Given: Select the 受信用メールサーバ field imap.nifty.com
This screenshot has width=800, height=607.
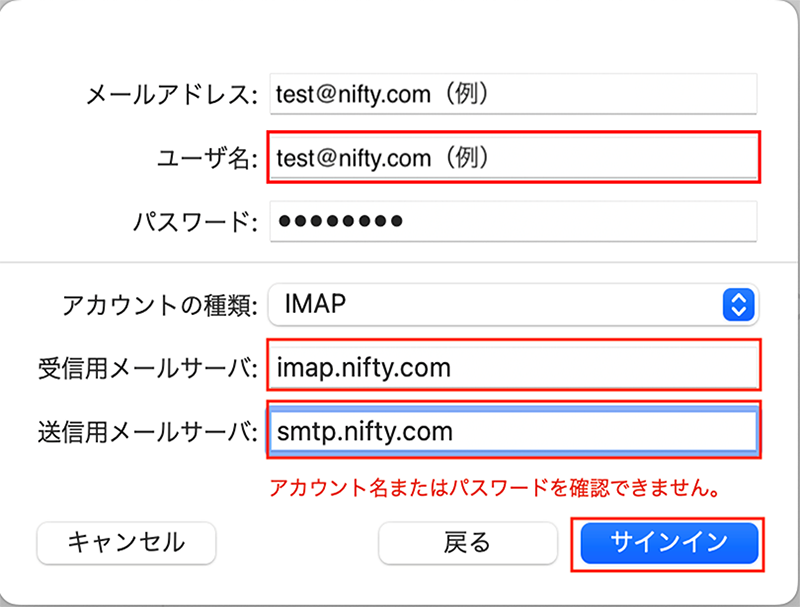Looking at the screenshot, I should click(x=512, y=367).
